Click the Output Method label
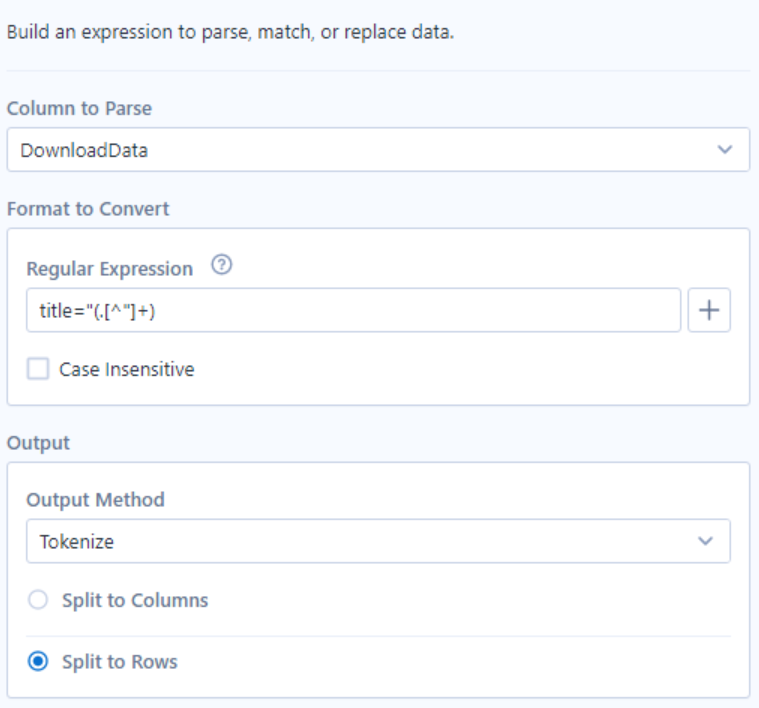The image size is (759, 708). [95, 501]
